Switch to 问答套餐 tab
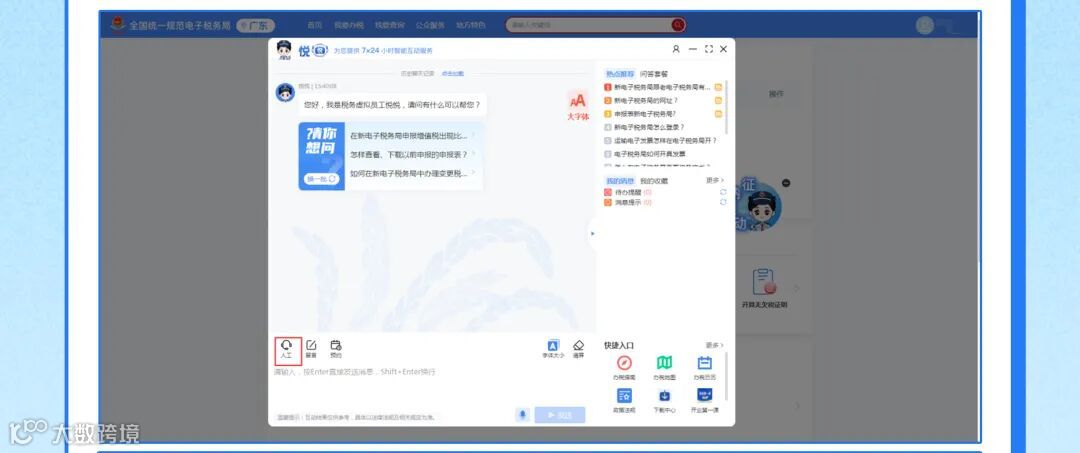 pyautogui.click(x=654, y=74)
